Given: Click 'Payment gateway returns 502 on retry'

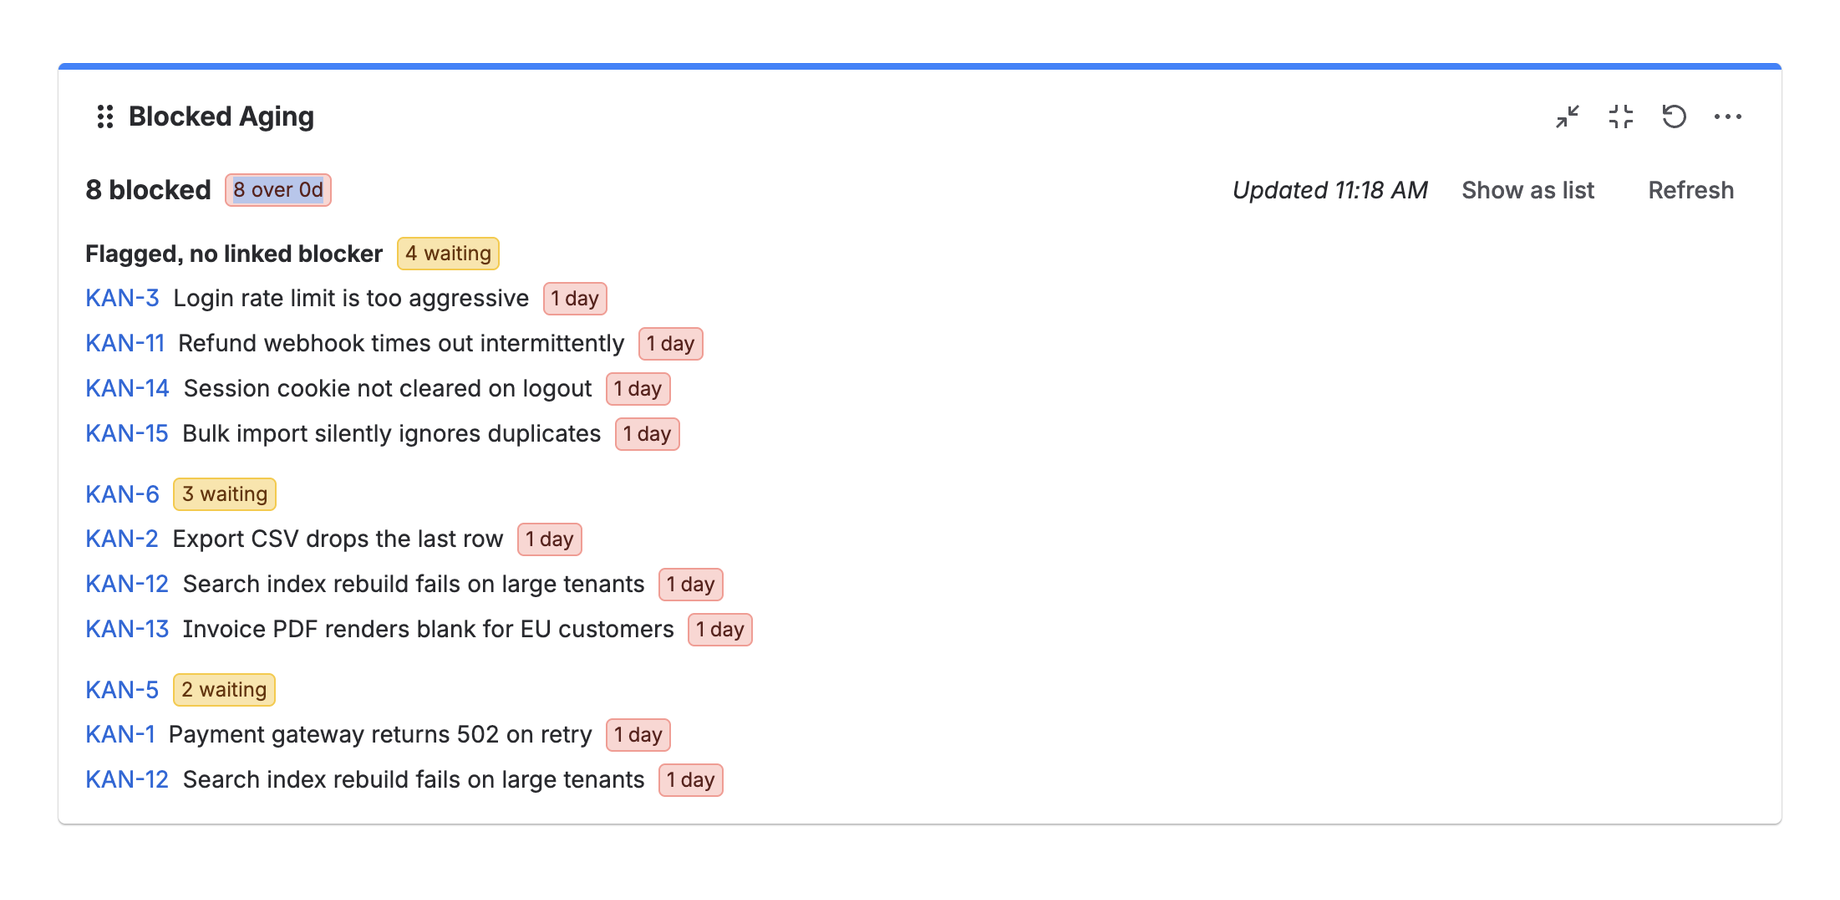Looking at the screenshot, I should [x=381, y=735].
